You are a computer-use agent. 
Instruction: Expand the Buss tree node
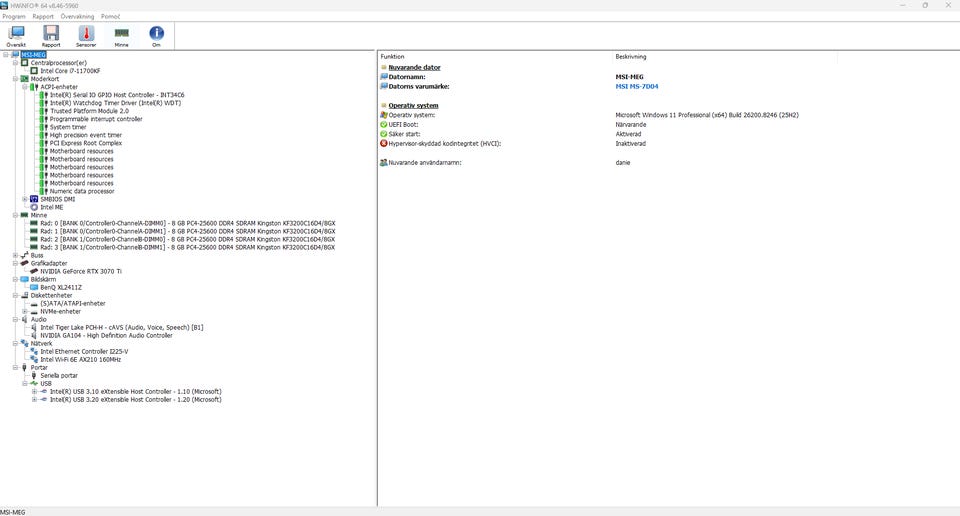(x=16, y=255)
